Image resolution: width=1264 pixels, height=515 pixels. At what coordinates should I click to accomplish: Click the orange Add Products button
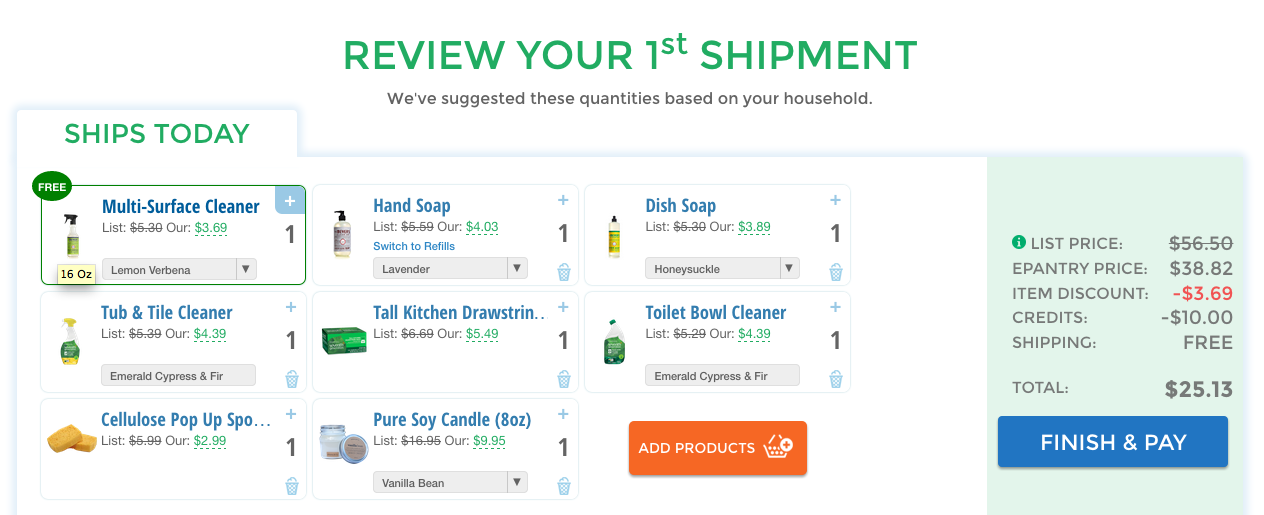718,448
